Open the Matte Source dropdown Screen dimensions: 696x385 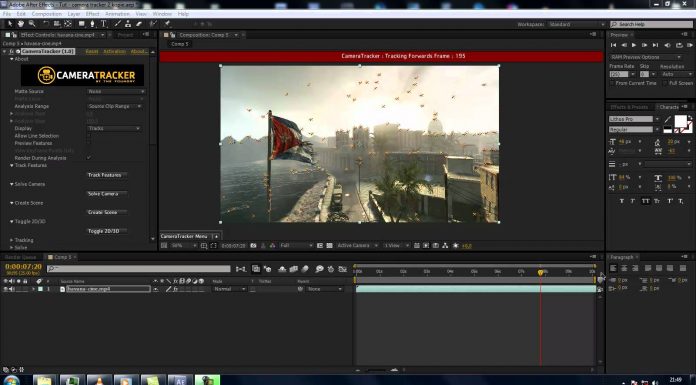pos(116,91)
